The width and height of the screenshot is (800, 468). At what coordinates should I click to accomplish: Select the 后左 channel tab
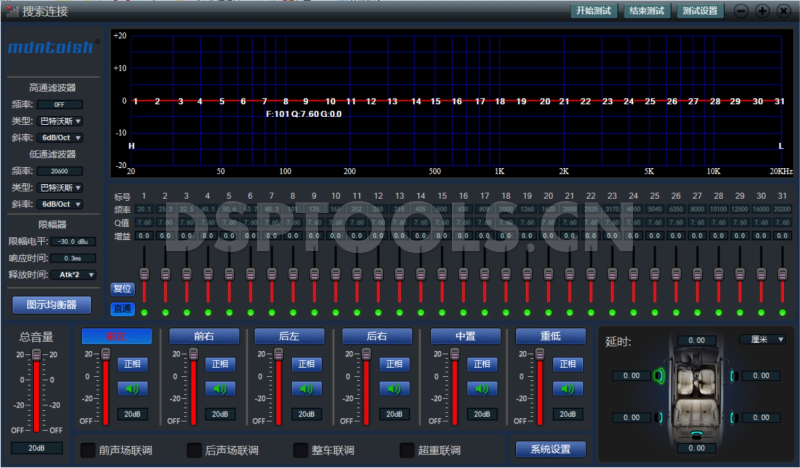coord(289,336)
